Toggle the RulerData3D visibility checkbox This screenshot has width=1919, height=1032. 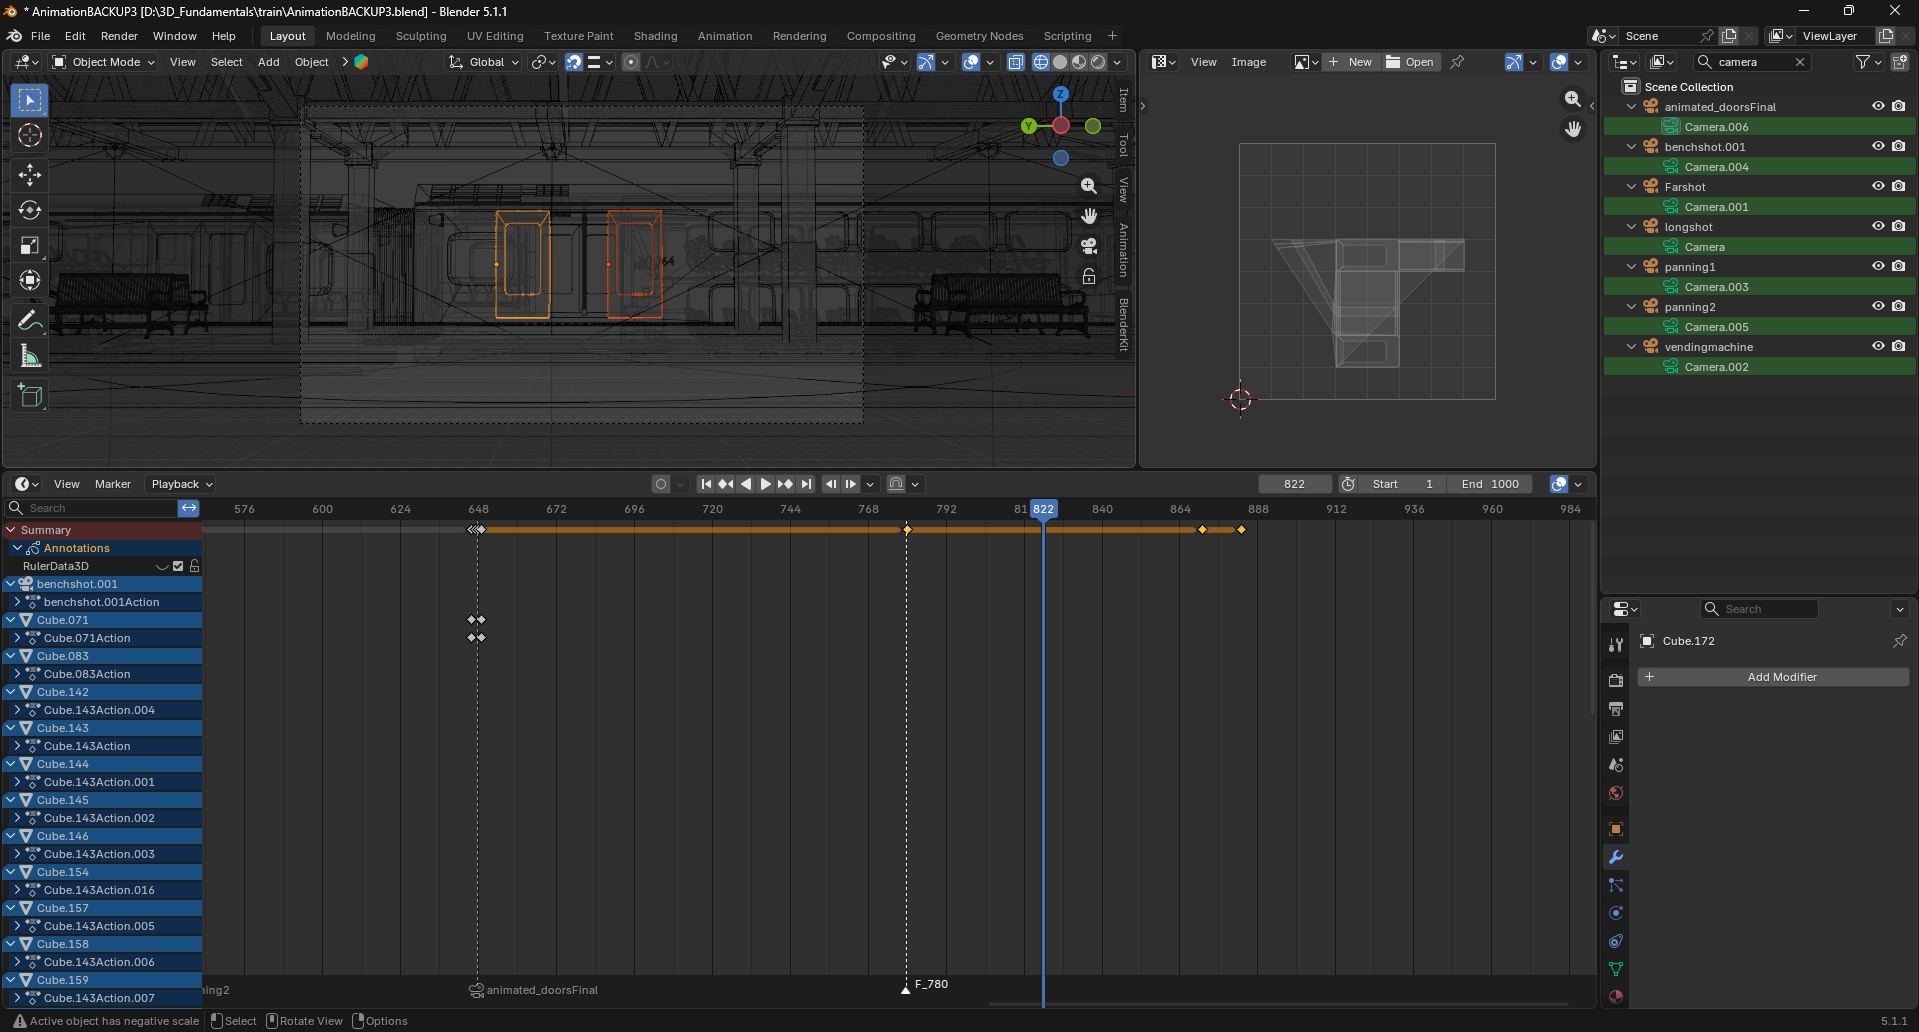click(x=178, y=566)
